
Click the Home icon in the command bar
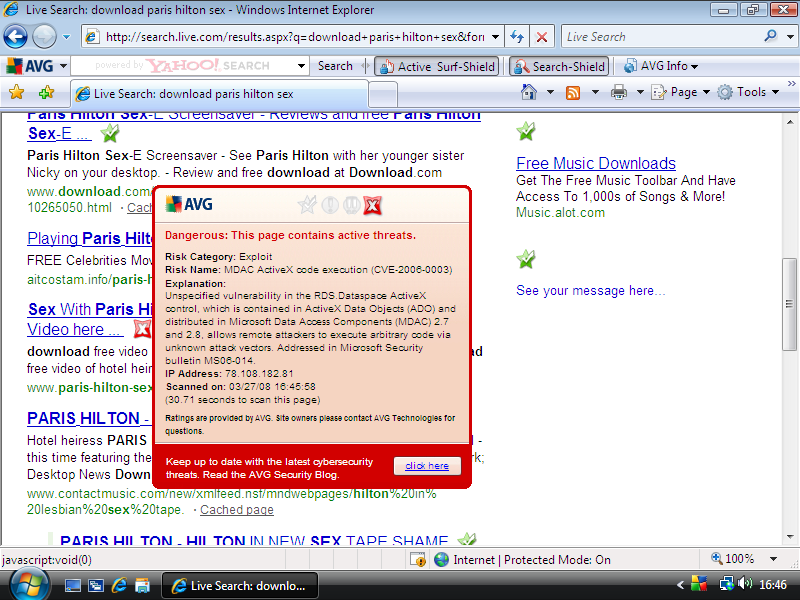tap(529, 92)
